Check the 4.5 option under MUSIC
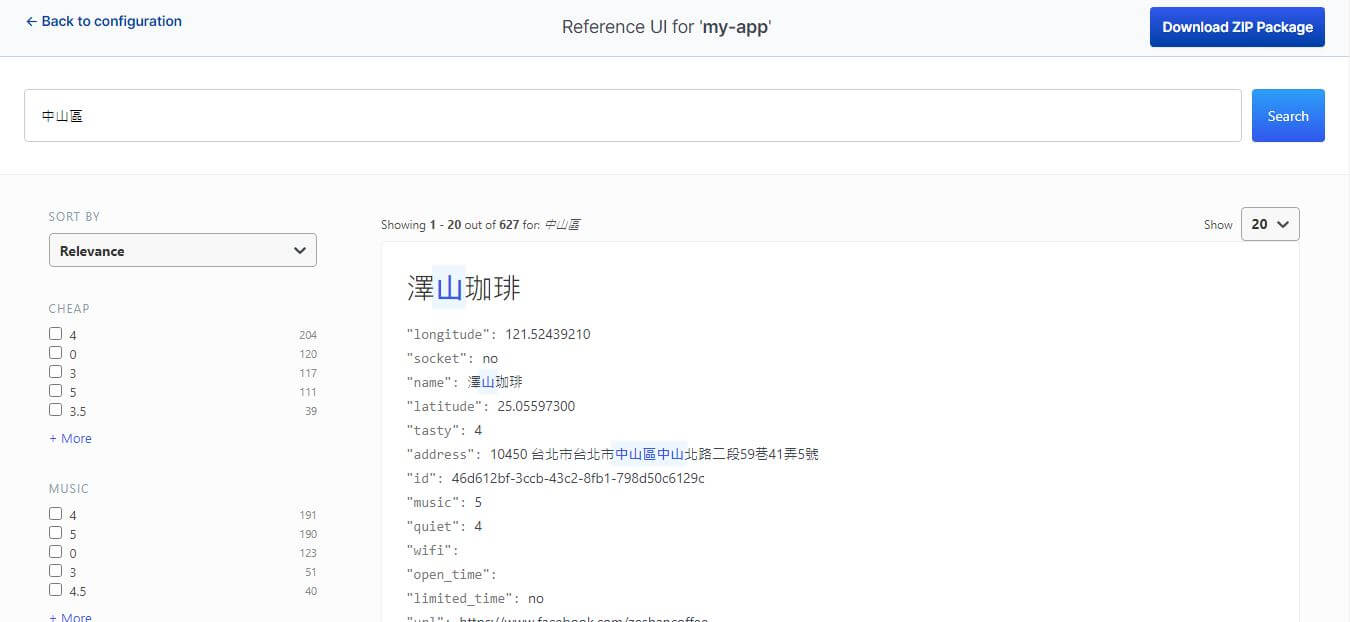This screenshot has width=1350, height=622. point(55,590)
